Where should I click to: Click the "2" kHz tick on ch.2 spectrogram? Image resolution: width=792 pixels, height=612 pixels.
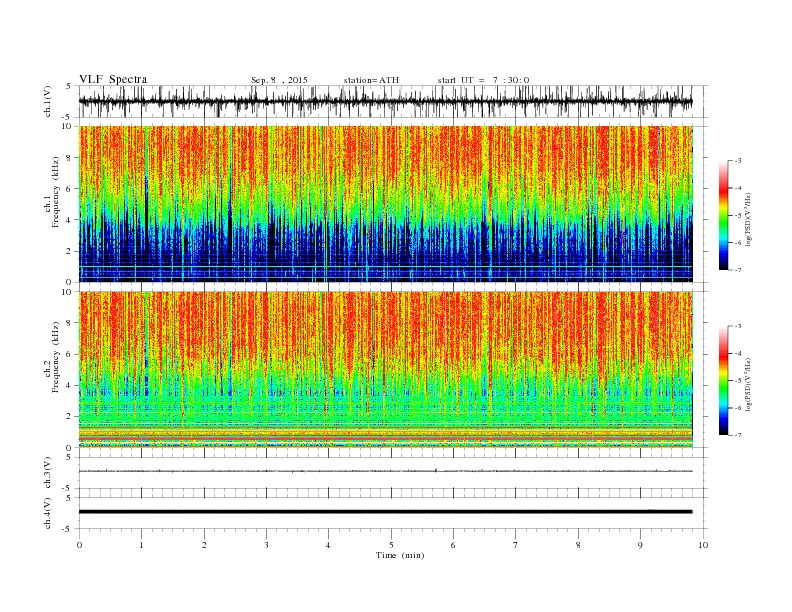(70, 417)
